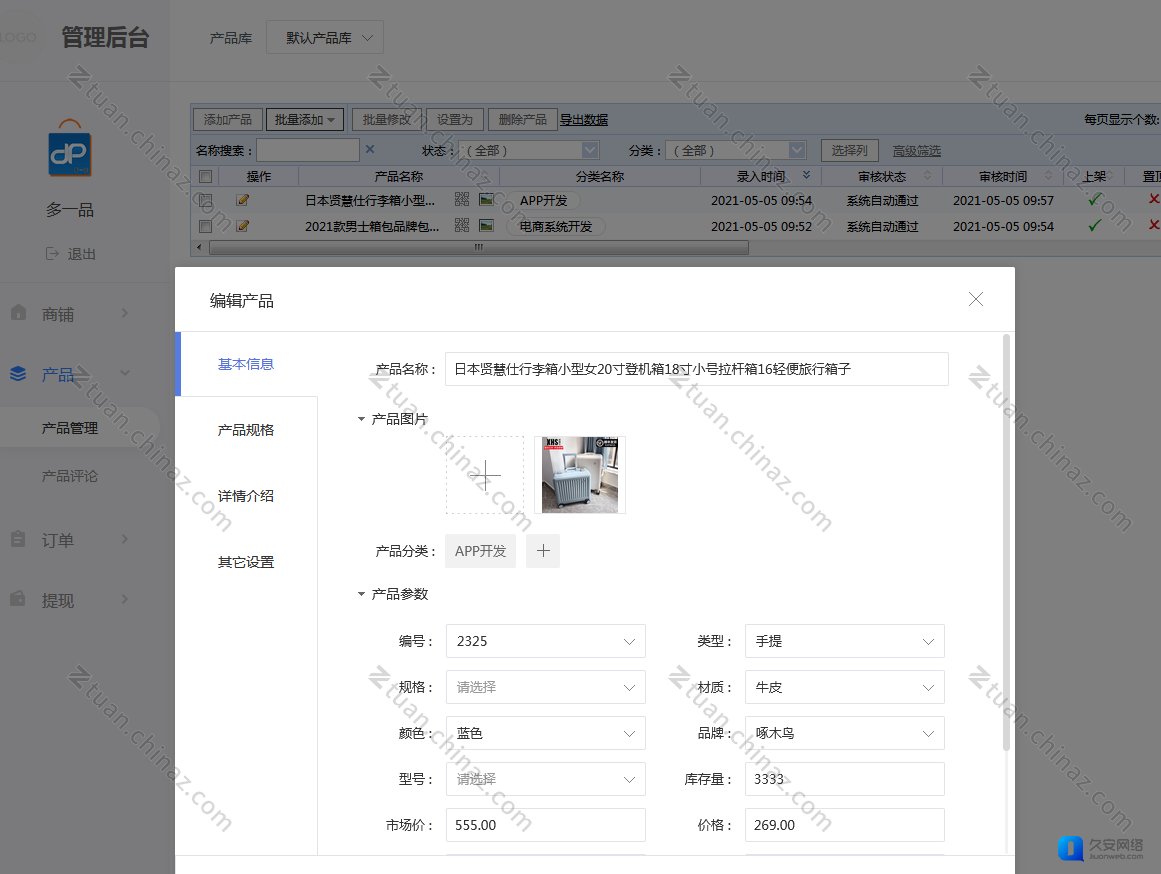The height and width of the screenshot is (874, 1161).
Task: Click the 退出 logout icon
Action: [x=52, y=253]
